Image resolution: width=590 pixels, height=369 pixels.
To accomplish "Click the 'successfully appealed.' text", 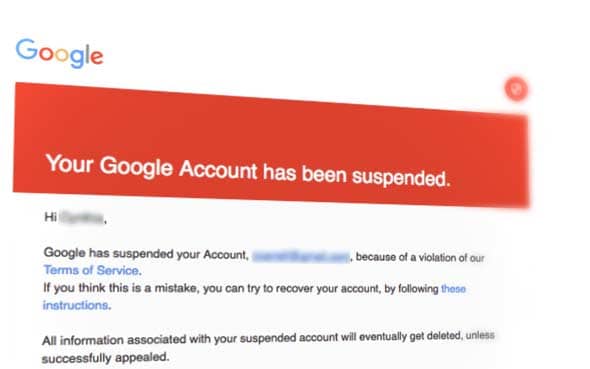I will (105, 357).
